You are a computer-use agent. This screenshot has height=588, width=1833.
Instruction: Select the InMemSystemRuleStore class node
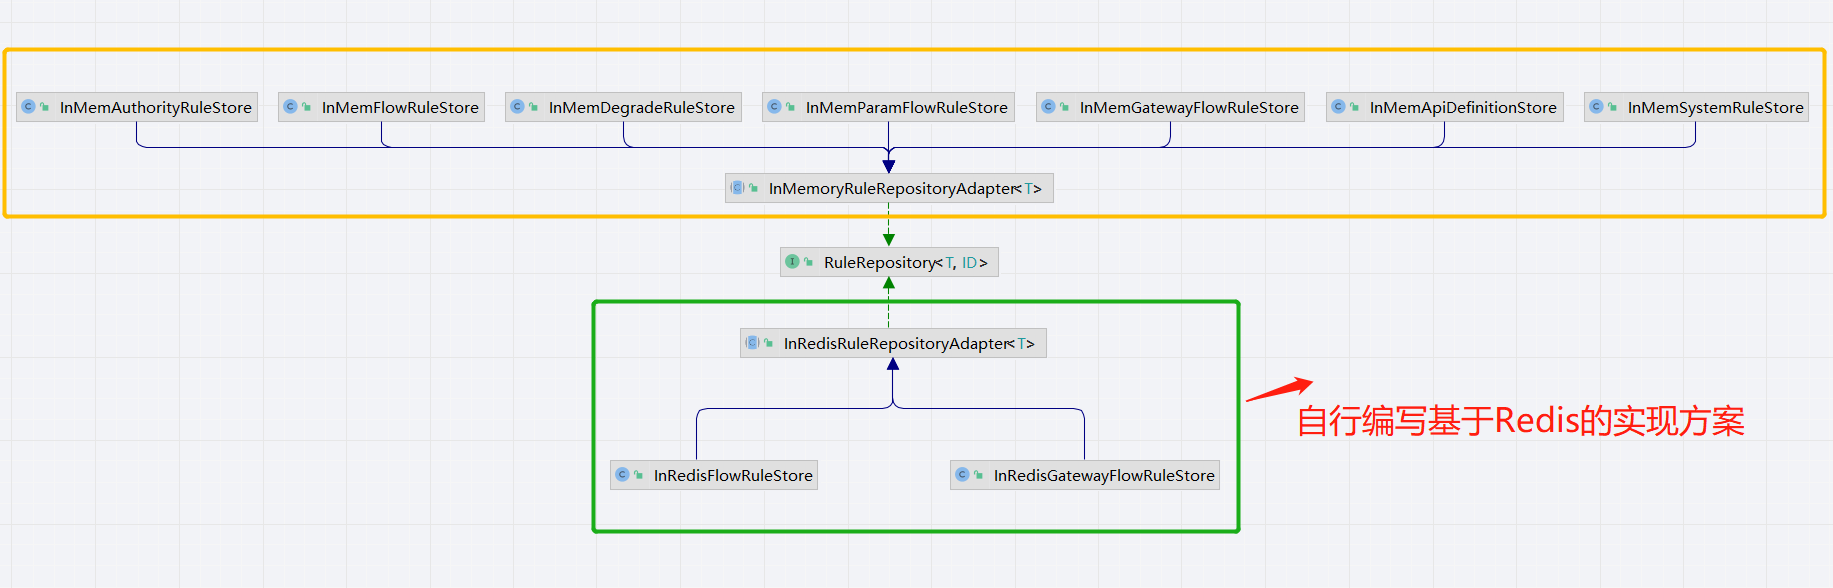(1696, 107)
